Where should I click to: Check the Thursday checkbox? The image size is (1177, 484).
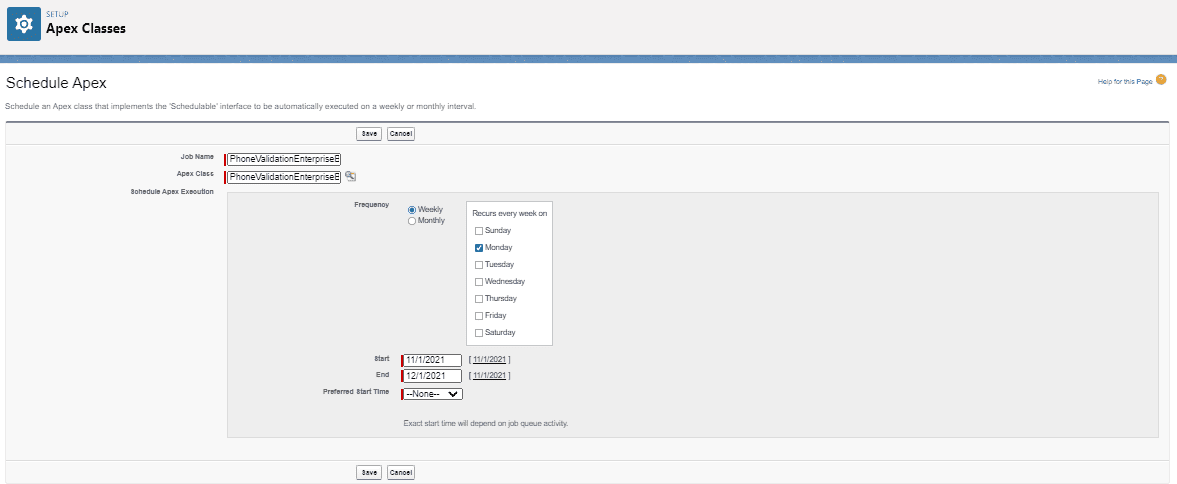[x=479, y=299]
